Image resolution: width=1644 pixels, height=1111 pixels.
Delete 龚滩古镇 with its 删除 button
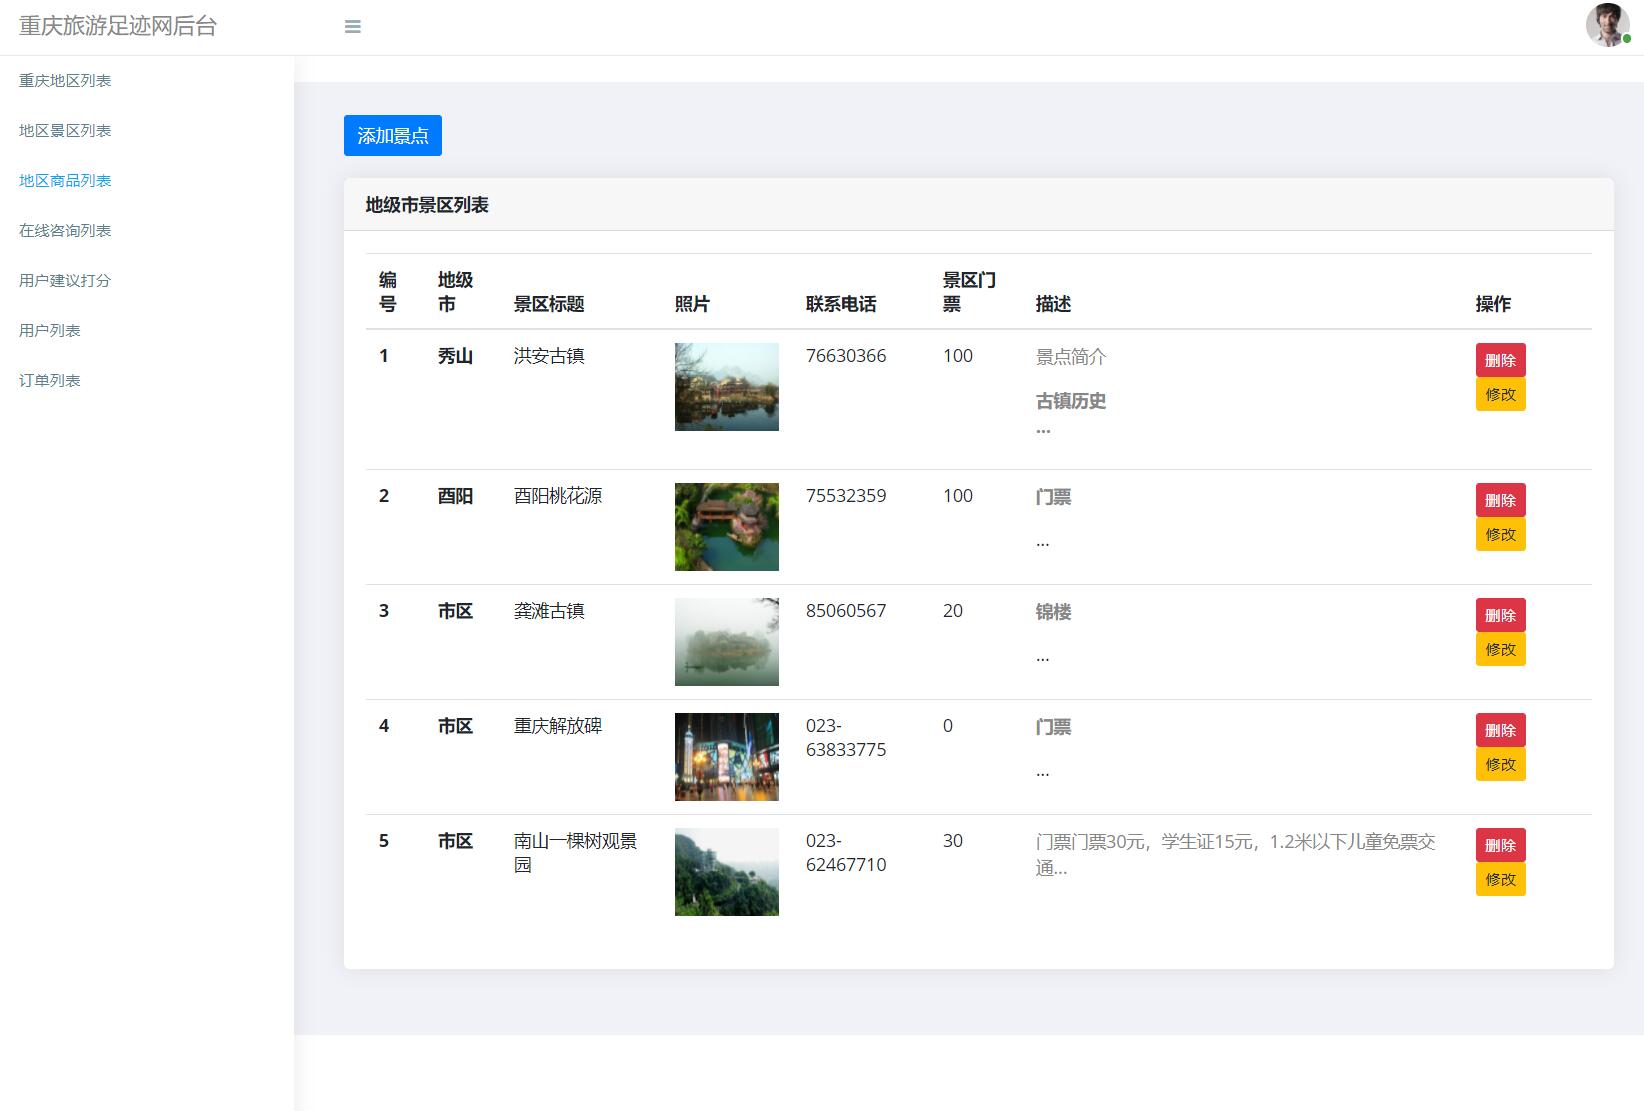pyautogui.click(x=1500, y=614)
